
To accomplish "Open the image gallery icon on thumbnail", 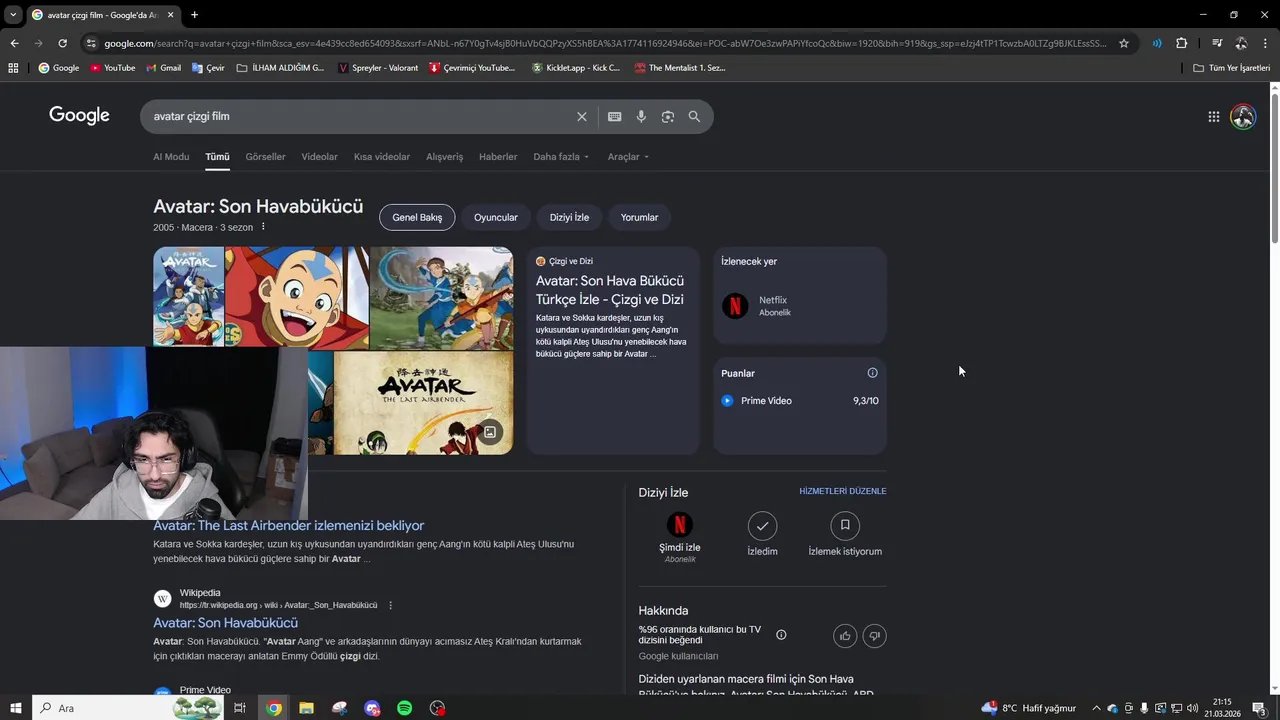I will point(490,432).
